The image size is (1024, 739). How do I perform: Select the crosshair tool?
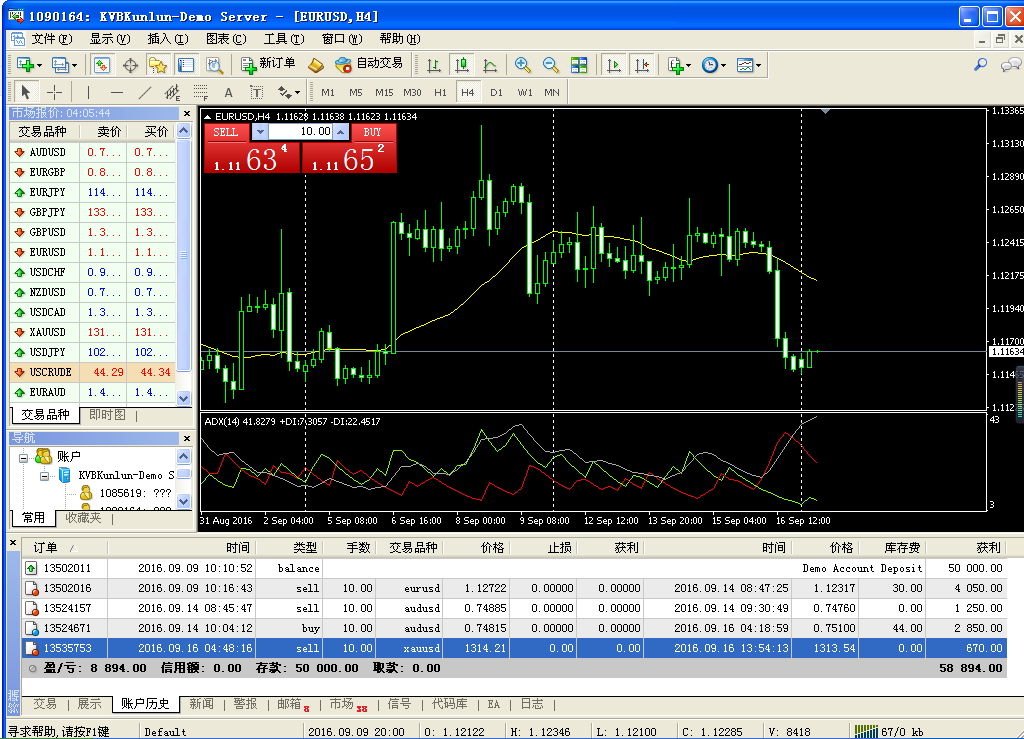click(x=55, y=92)
